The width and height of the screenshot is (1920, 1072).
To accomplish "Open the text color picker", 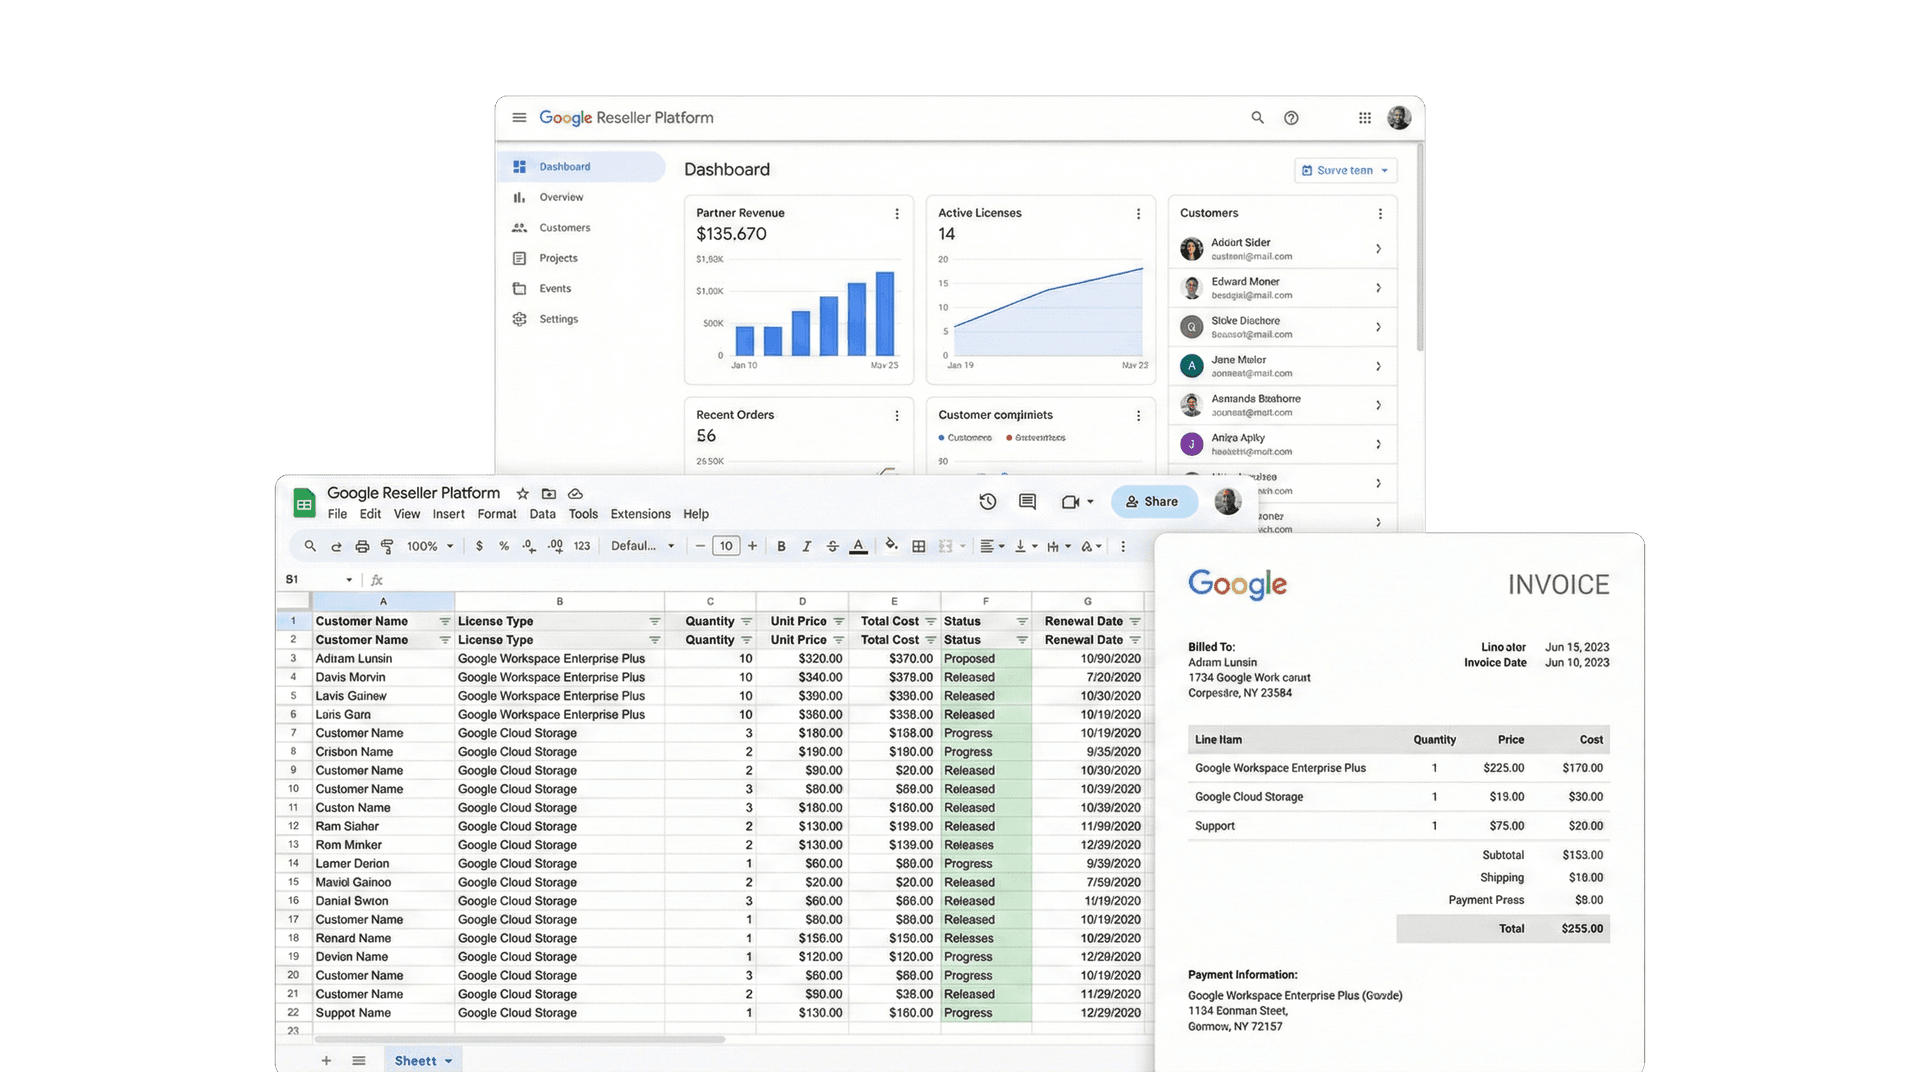I will pos(858,546).
